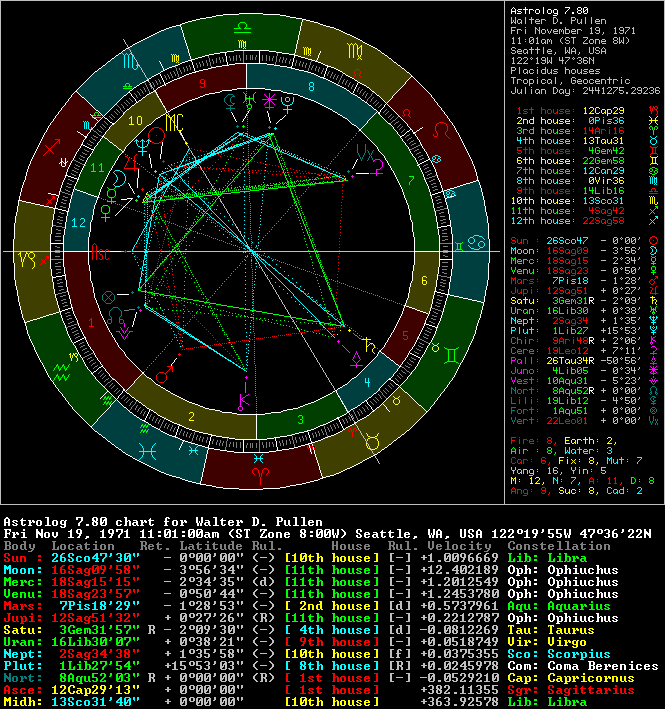Select house number 10 in the wheel
Image resolution: width=665 pixels, height=709 pixels.
pyautogui.click(x=135, y=121)
